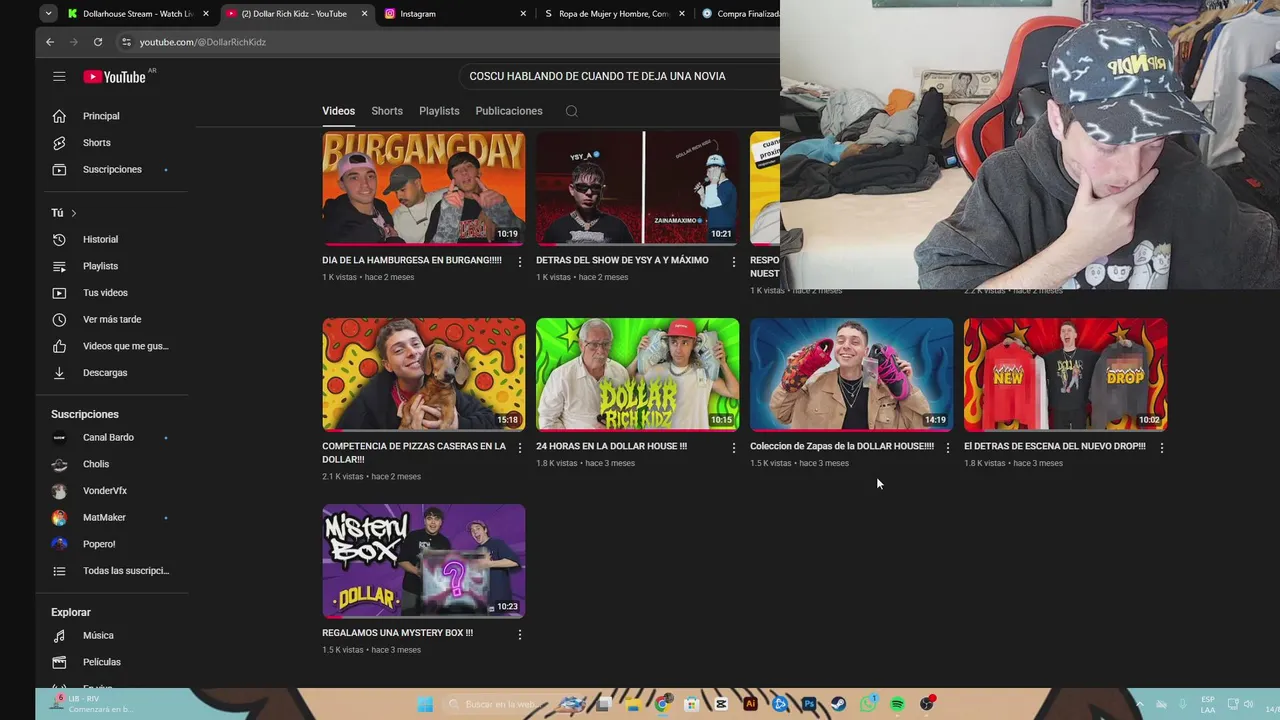The width and height of the screenshot is (1280, 720).
Task: Play the BURGANGDAY thumbnail video
Action: (423, 188)
